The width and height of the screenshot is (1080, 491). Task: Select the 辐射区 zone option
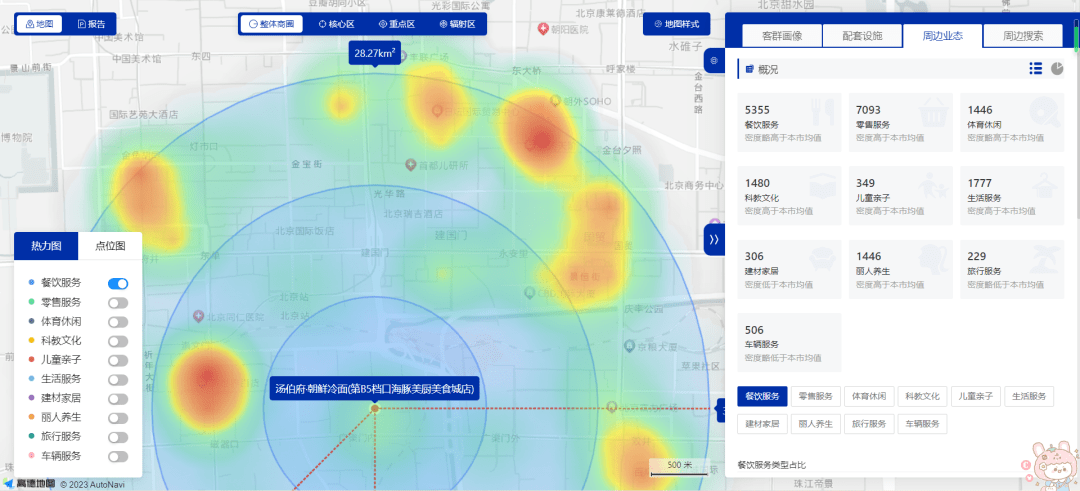click(x=457, y=24)
